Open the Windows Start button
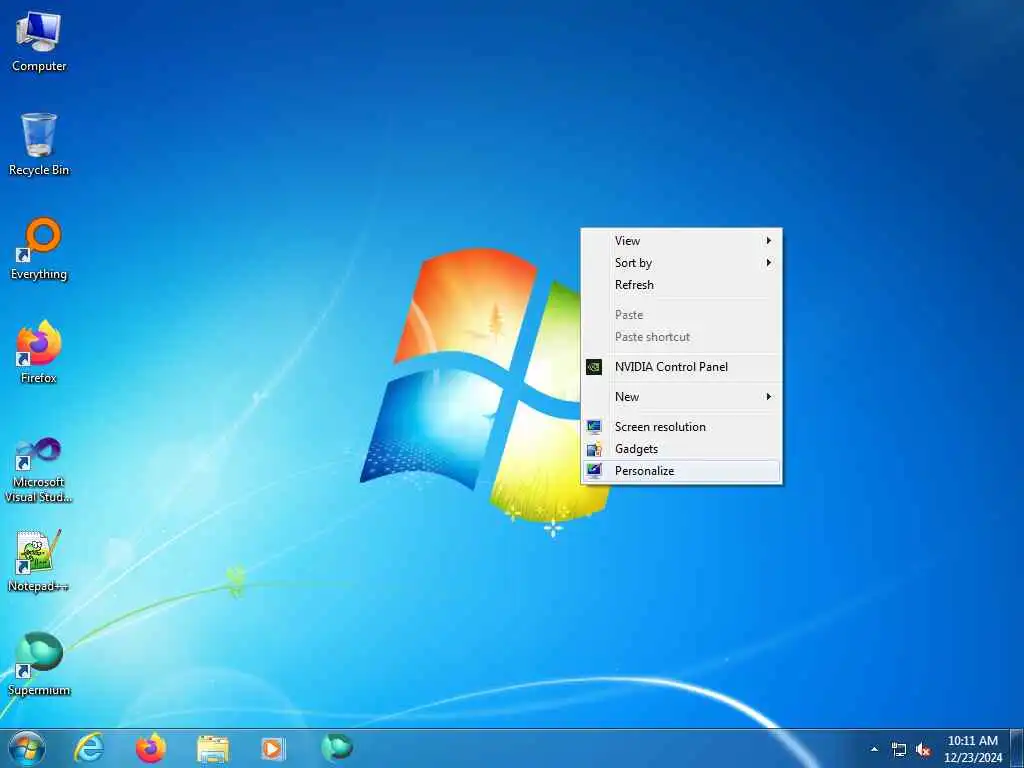This screenshot has height=768, width=1024. pos(27,748)
